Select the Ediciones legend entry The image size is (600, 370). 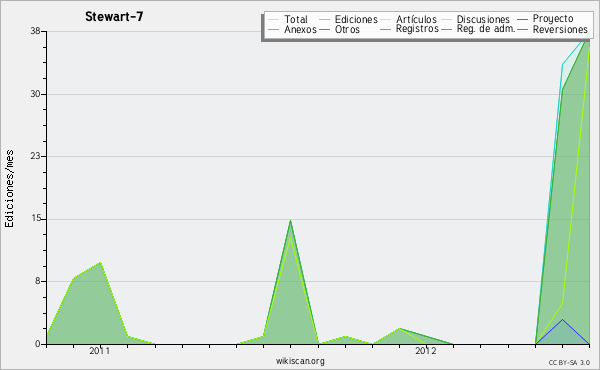[x=348, y=19]
